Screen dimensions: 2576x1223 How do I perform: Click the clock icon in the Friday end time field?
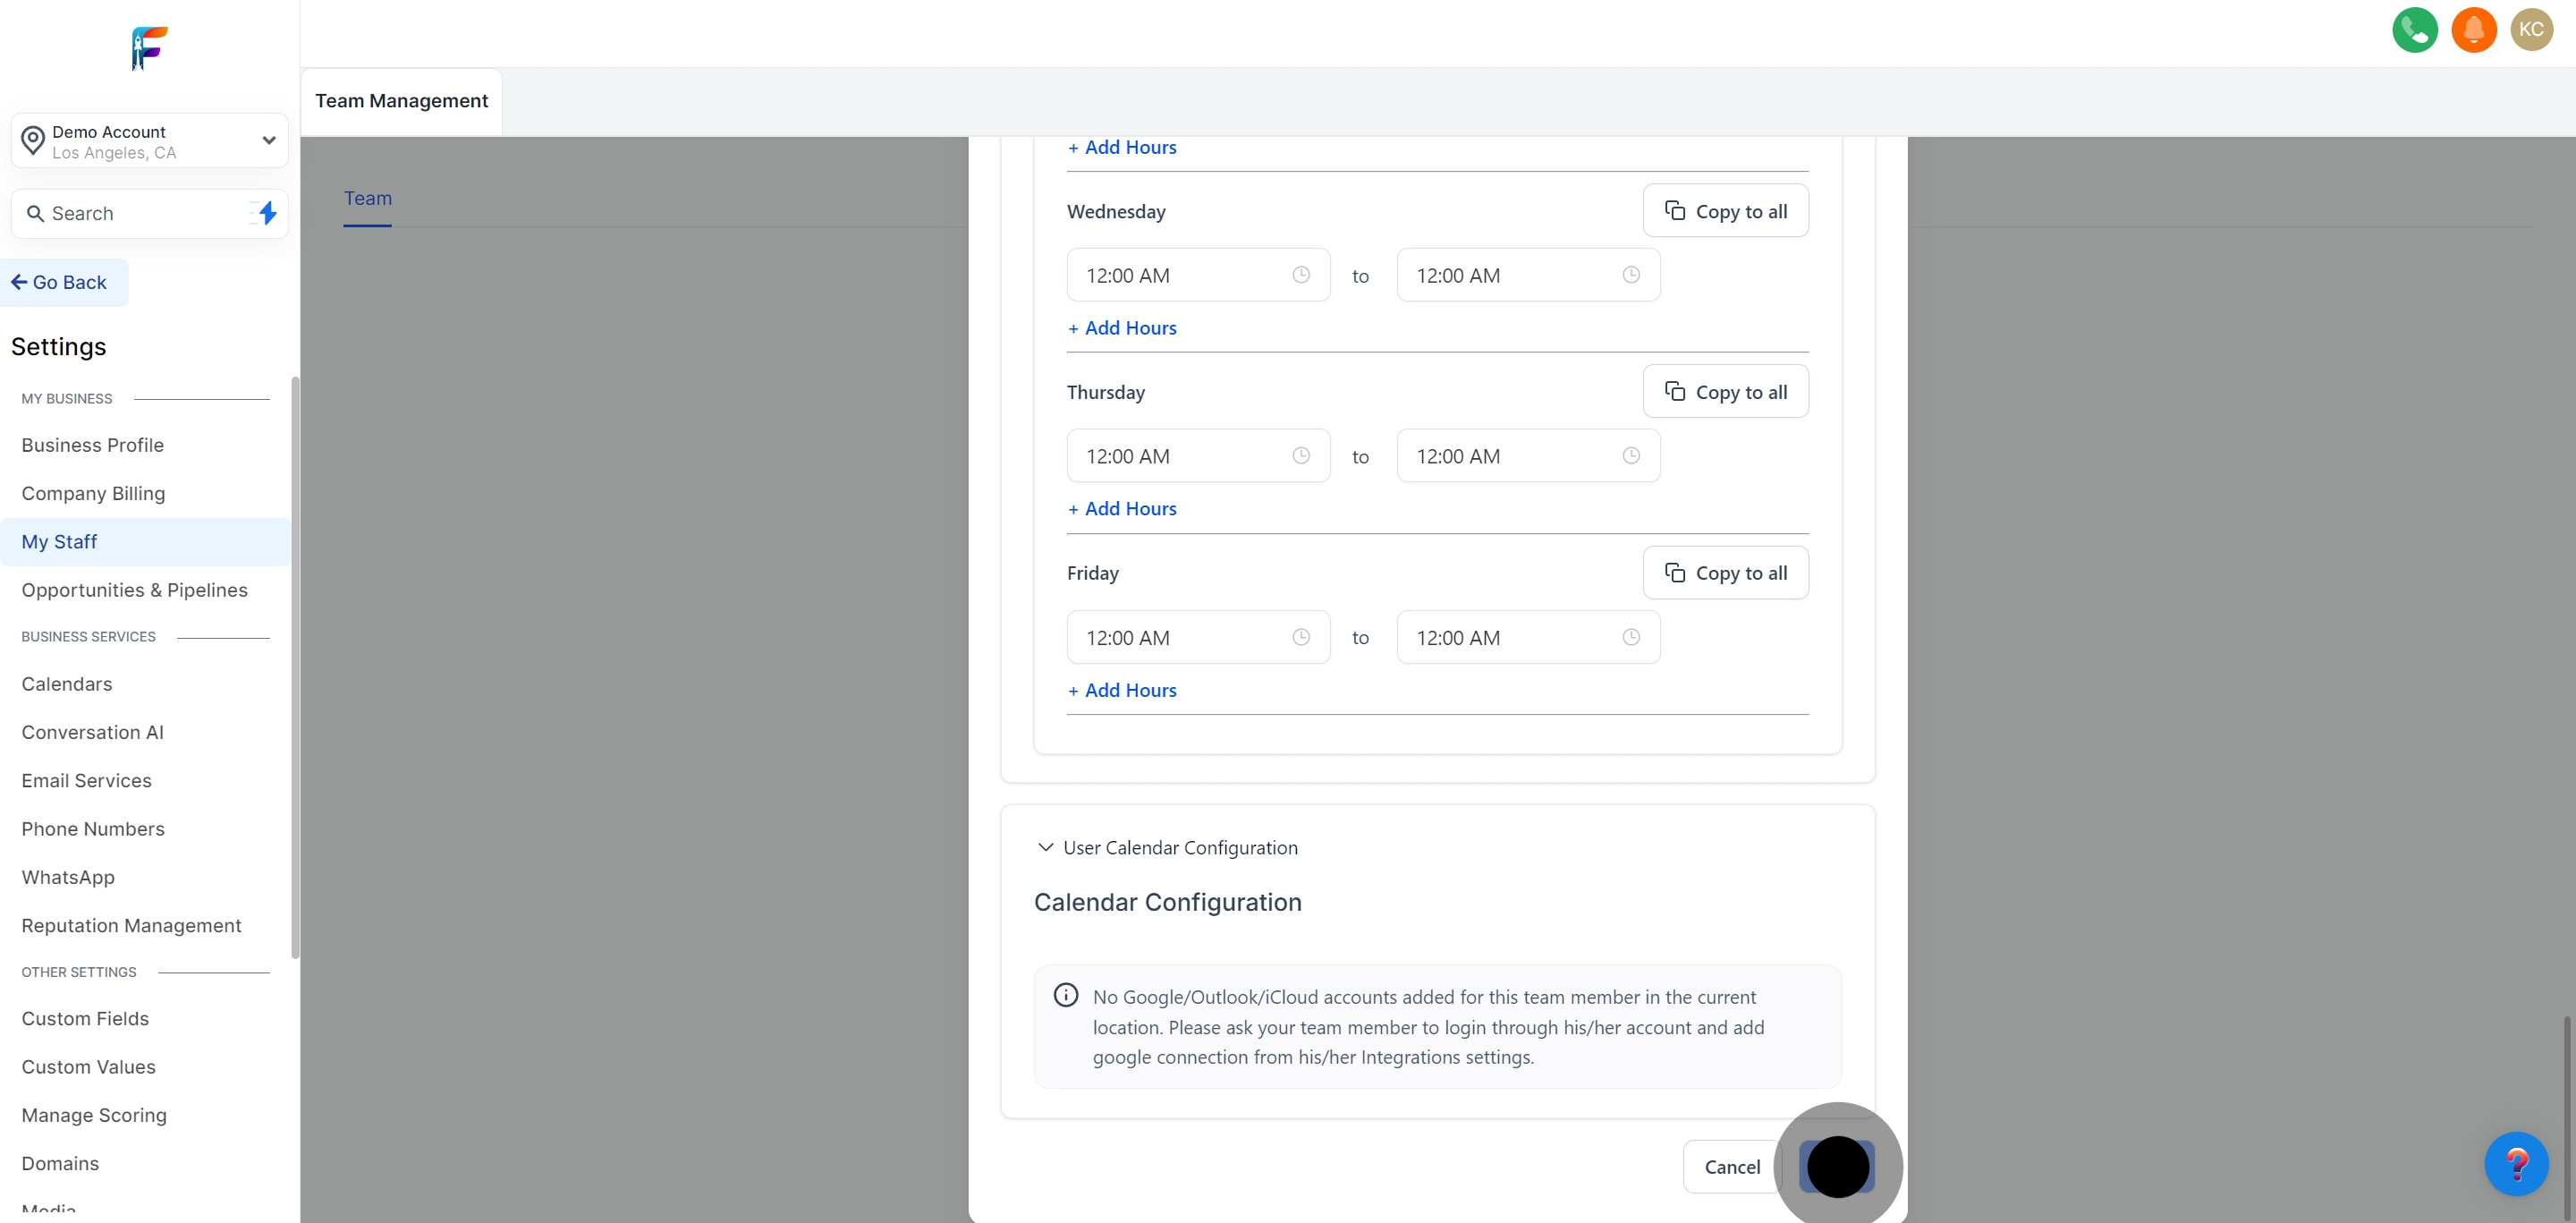[x=1630, y=637]
